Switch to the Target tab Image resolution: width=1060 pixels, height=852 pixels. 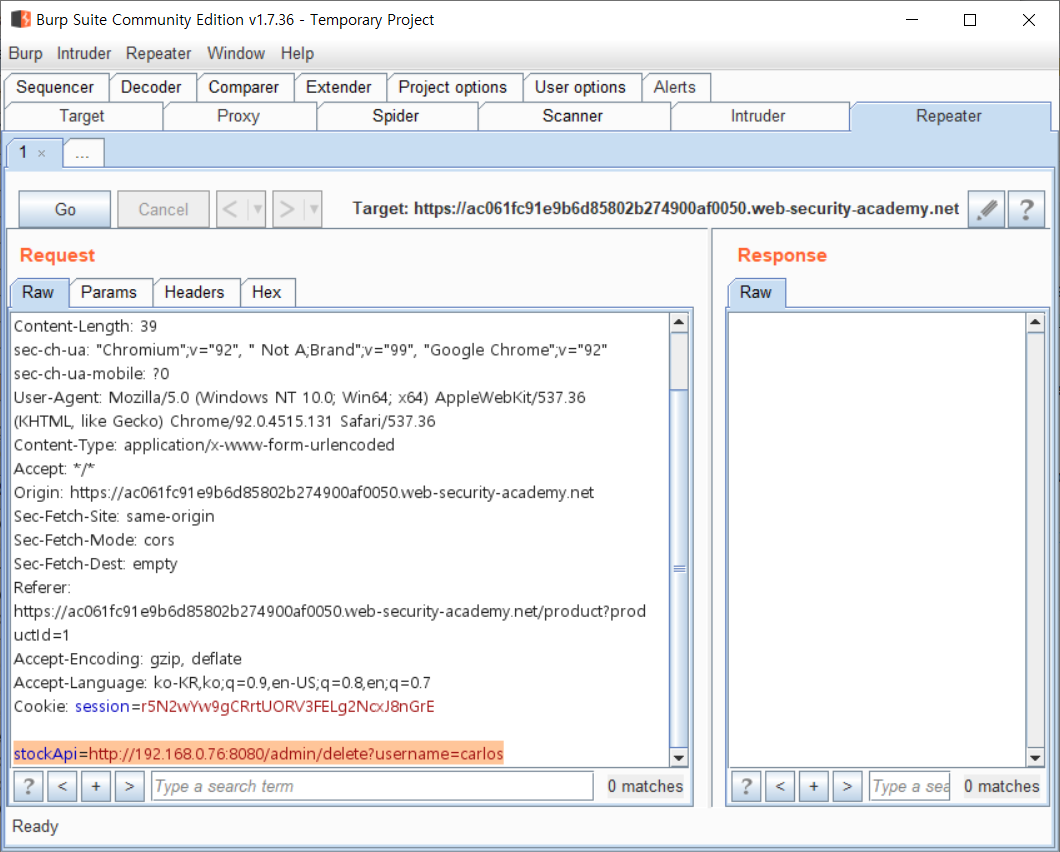click(82, 116)
